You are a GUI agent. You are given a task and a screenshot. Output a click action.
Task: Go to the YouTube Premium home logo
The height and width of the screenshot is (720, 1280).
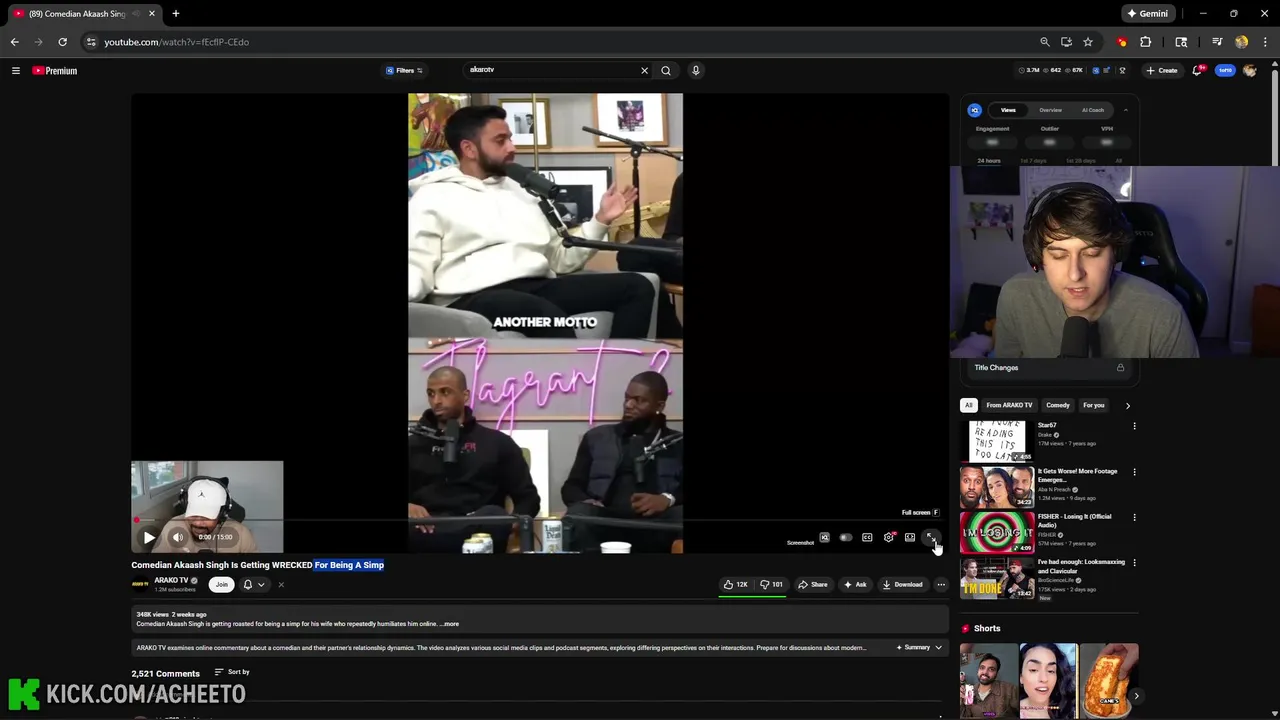[x=55, y=70]
